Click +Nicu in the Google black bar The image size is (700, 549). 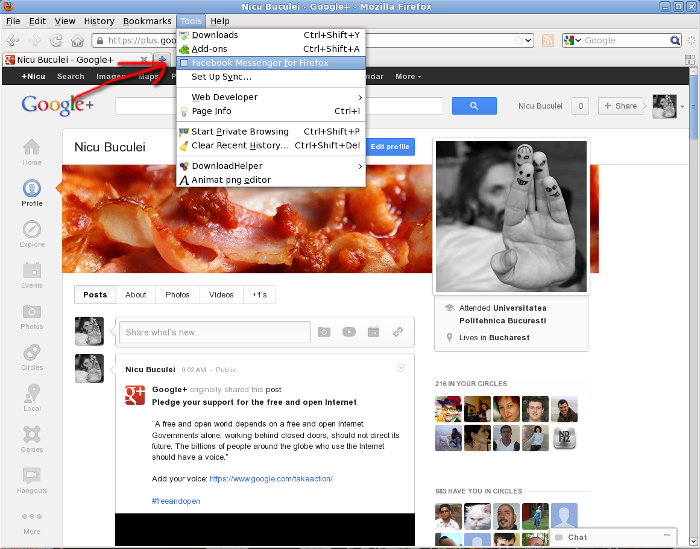pyautogui.click(x=33, y=76)
